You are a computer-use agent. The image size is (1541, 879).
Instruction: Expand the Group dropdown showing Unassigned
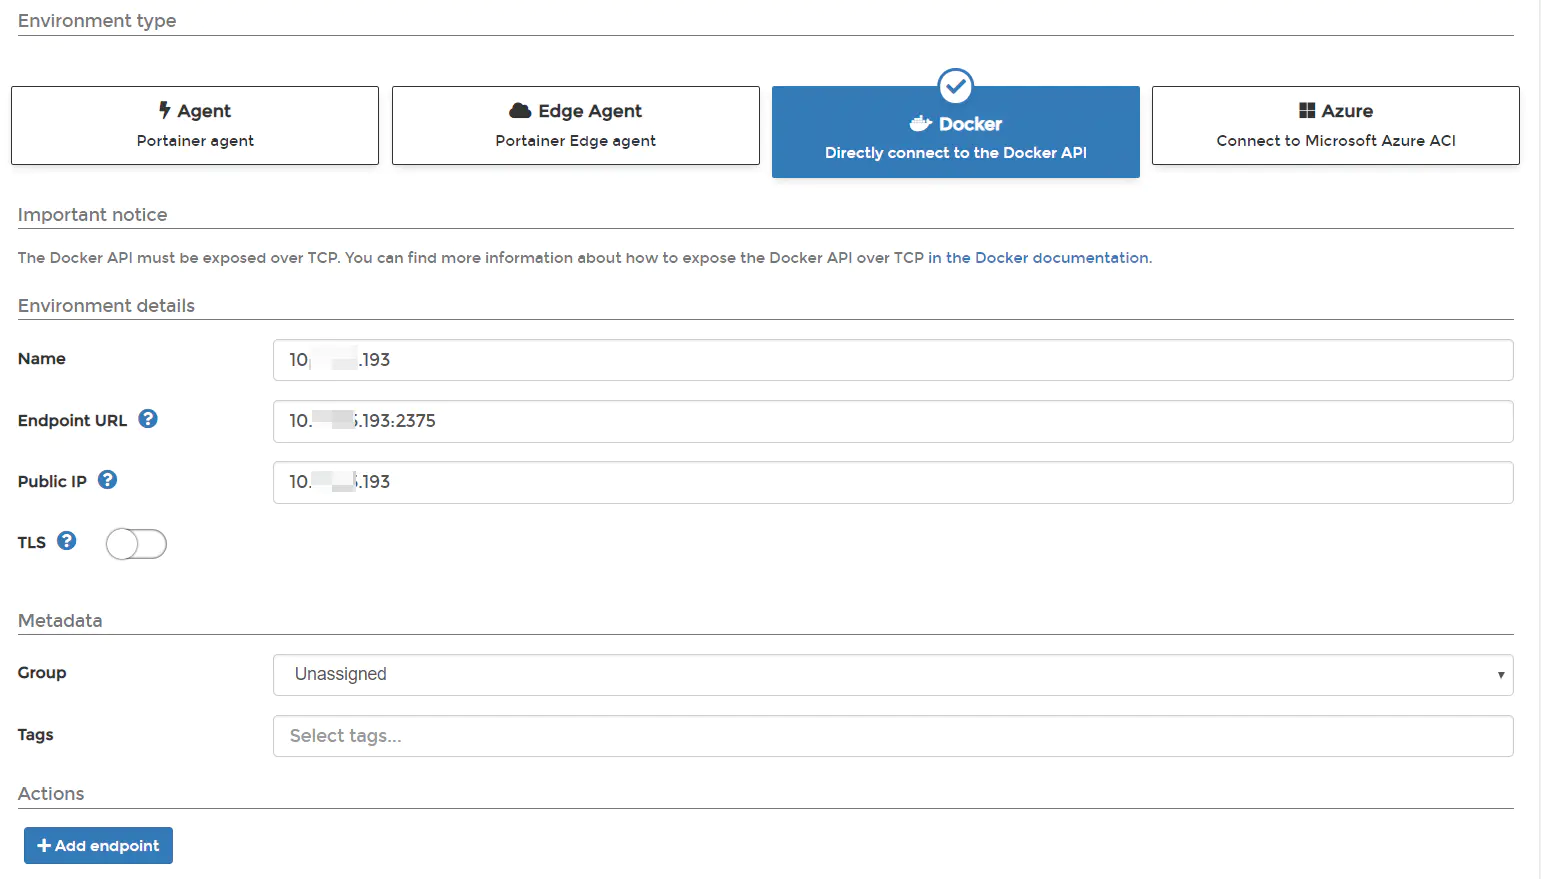[x=893, y=675]
